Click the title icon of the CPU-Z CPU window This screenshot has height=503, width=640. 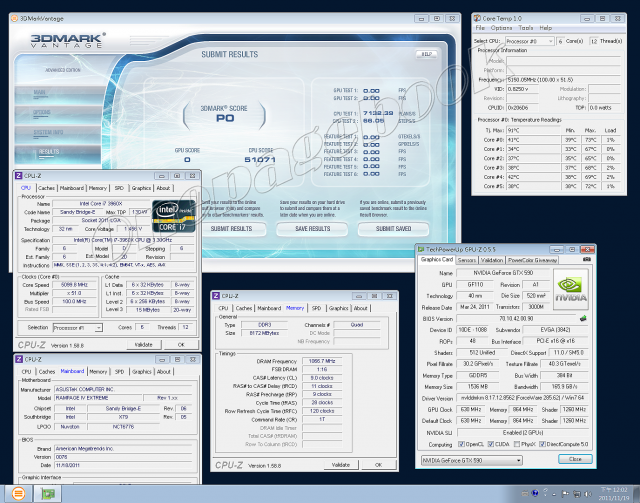coord(19,176)
